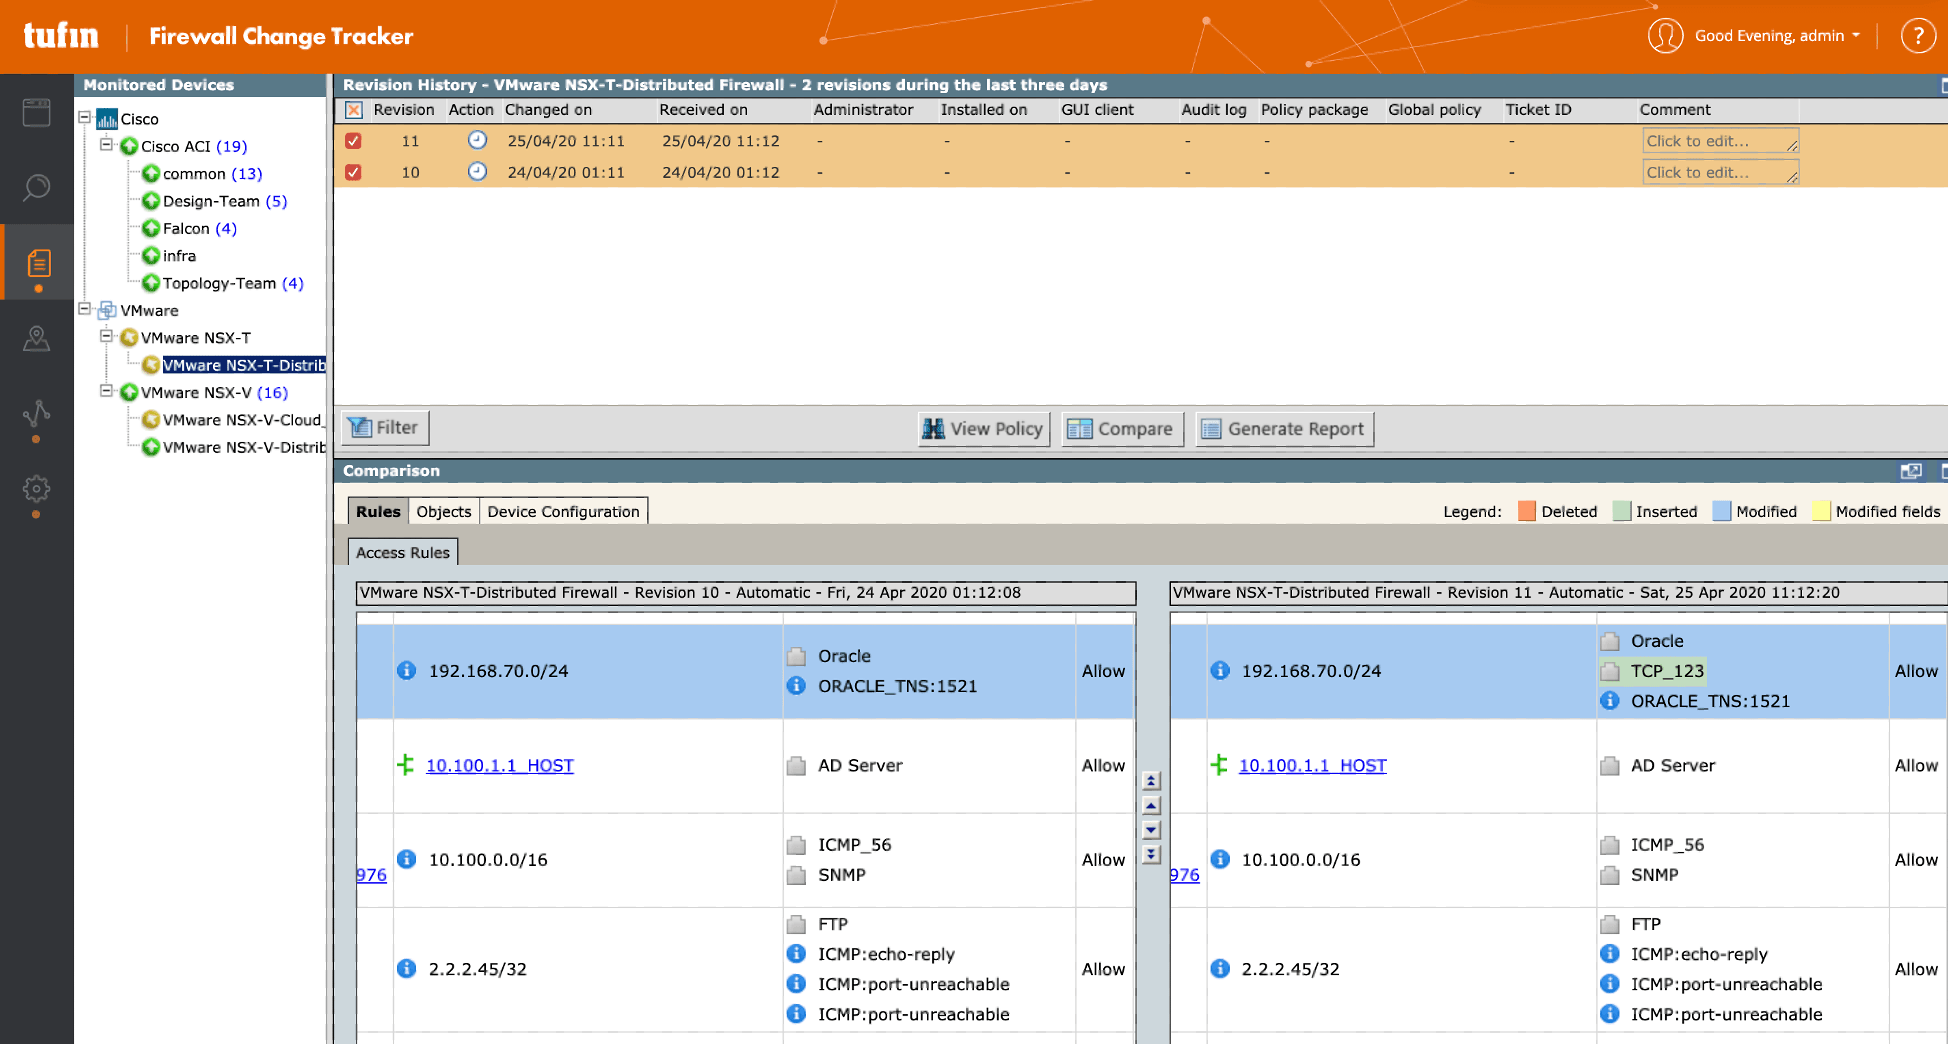Open the topology graph sidebar icon
The width and height of the screenshot is (1948, 1044).
coord(37,413)
